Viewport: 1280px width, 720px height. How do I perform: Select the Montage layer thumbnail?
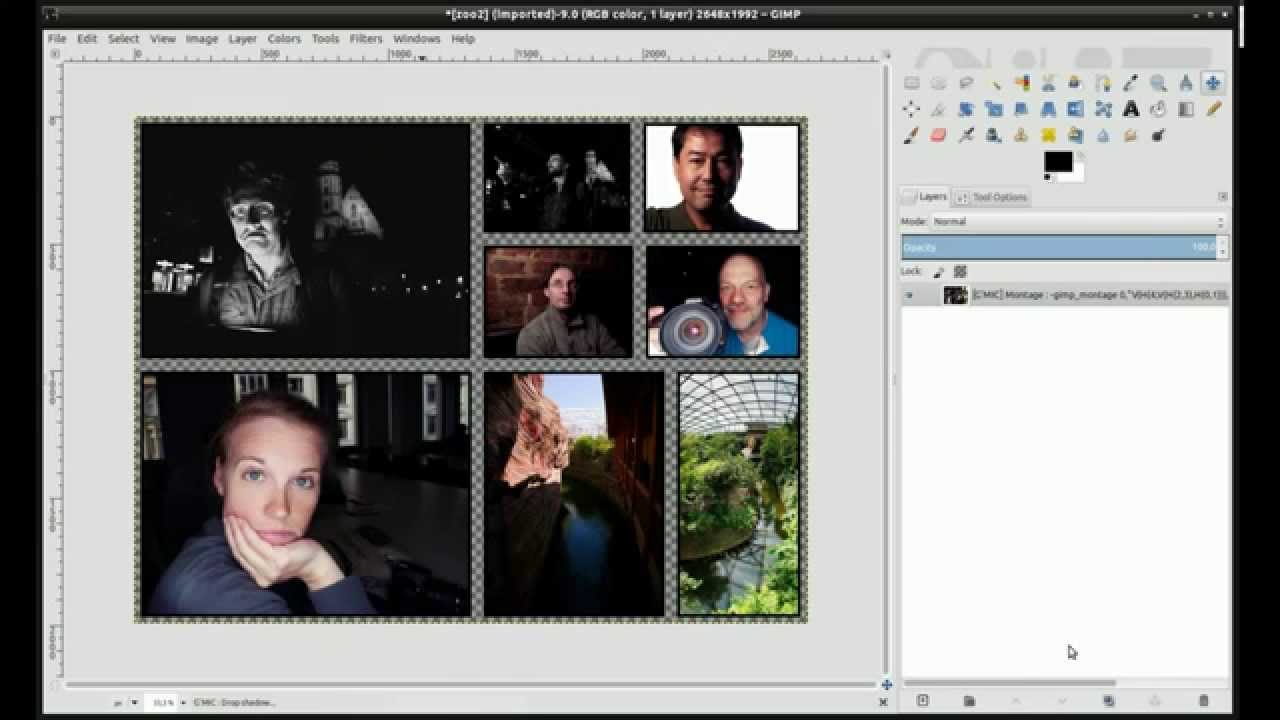[956, 295]
